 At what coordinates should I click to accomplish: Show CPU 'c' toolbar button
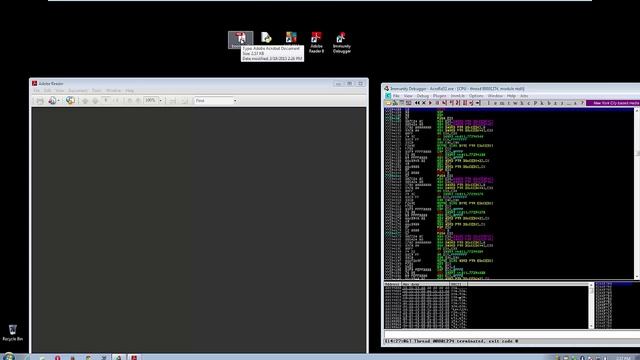(x=529, y=103)
